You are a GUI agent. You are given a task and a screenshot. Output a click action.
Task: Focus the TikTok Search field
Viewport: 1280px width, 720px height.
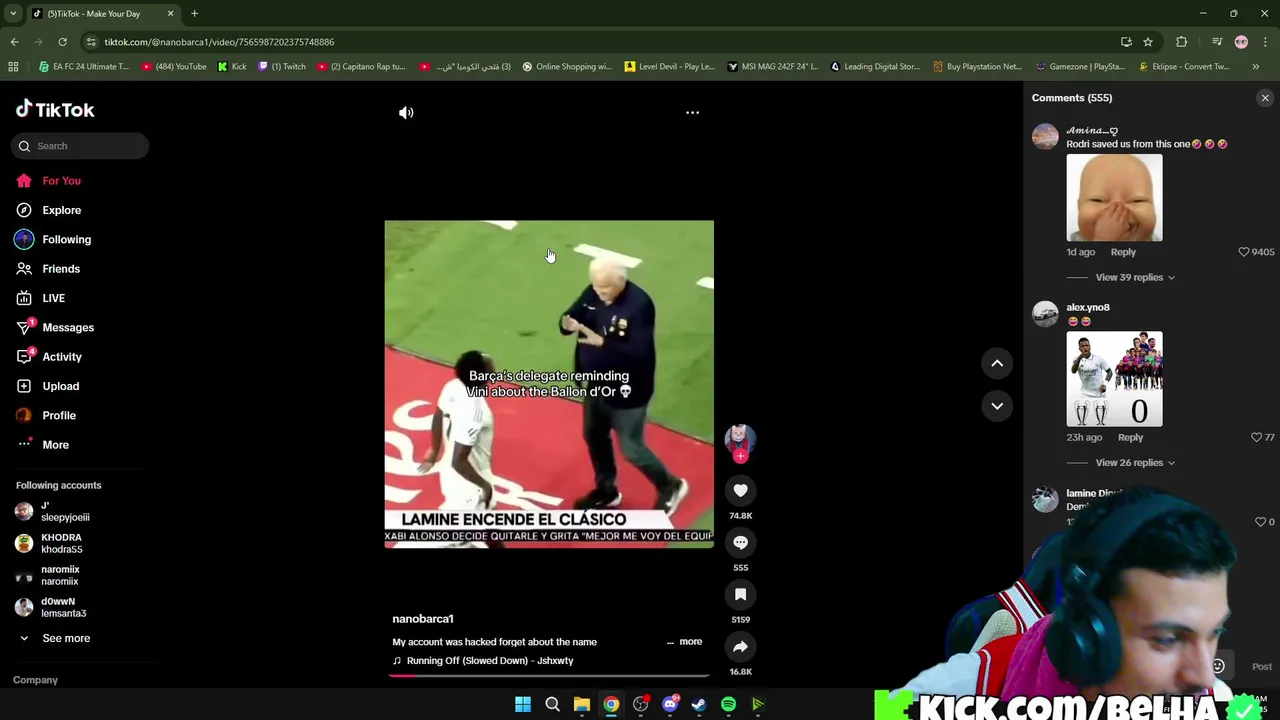coord(80,146)
